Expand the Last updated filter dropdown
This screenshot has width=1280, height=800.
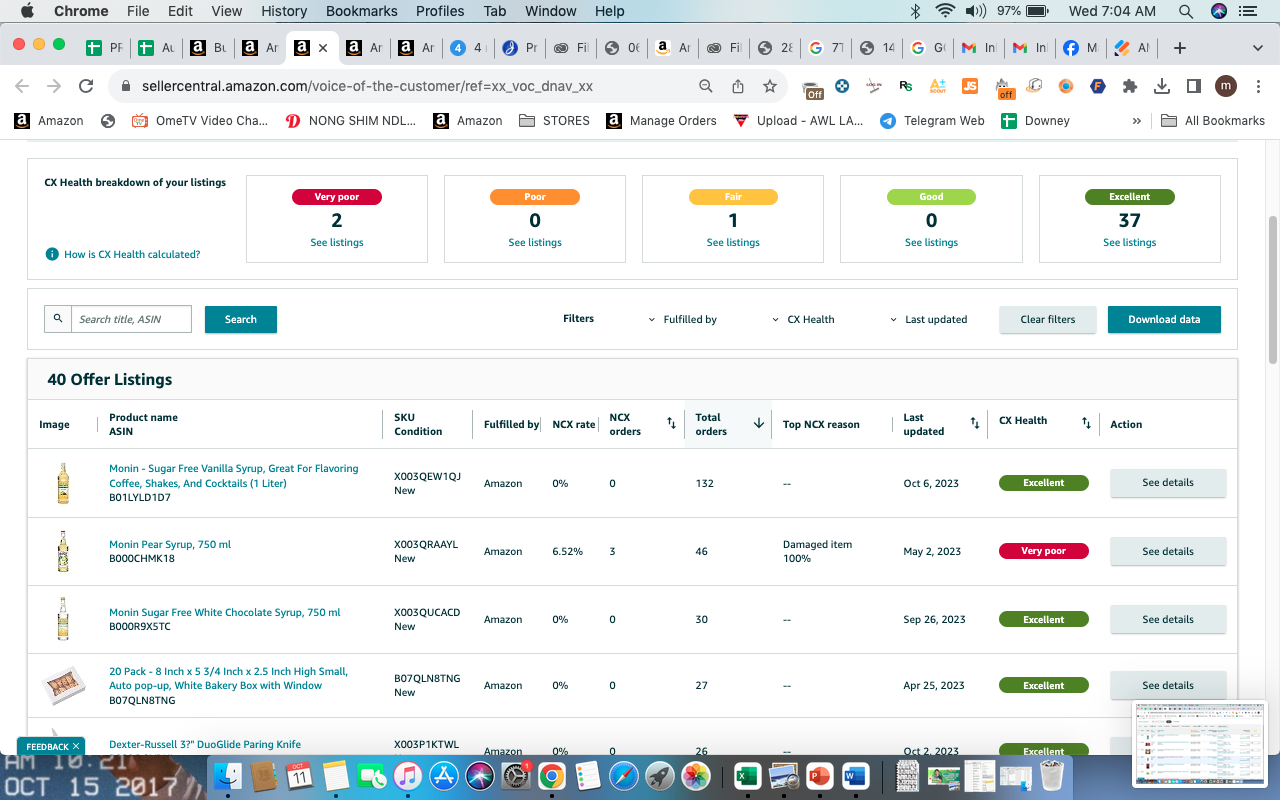tap(929, 319)
